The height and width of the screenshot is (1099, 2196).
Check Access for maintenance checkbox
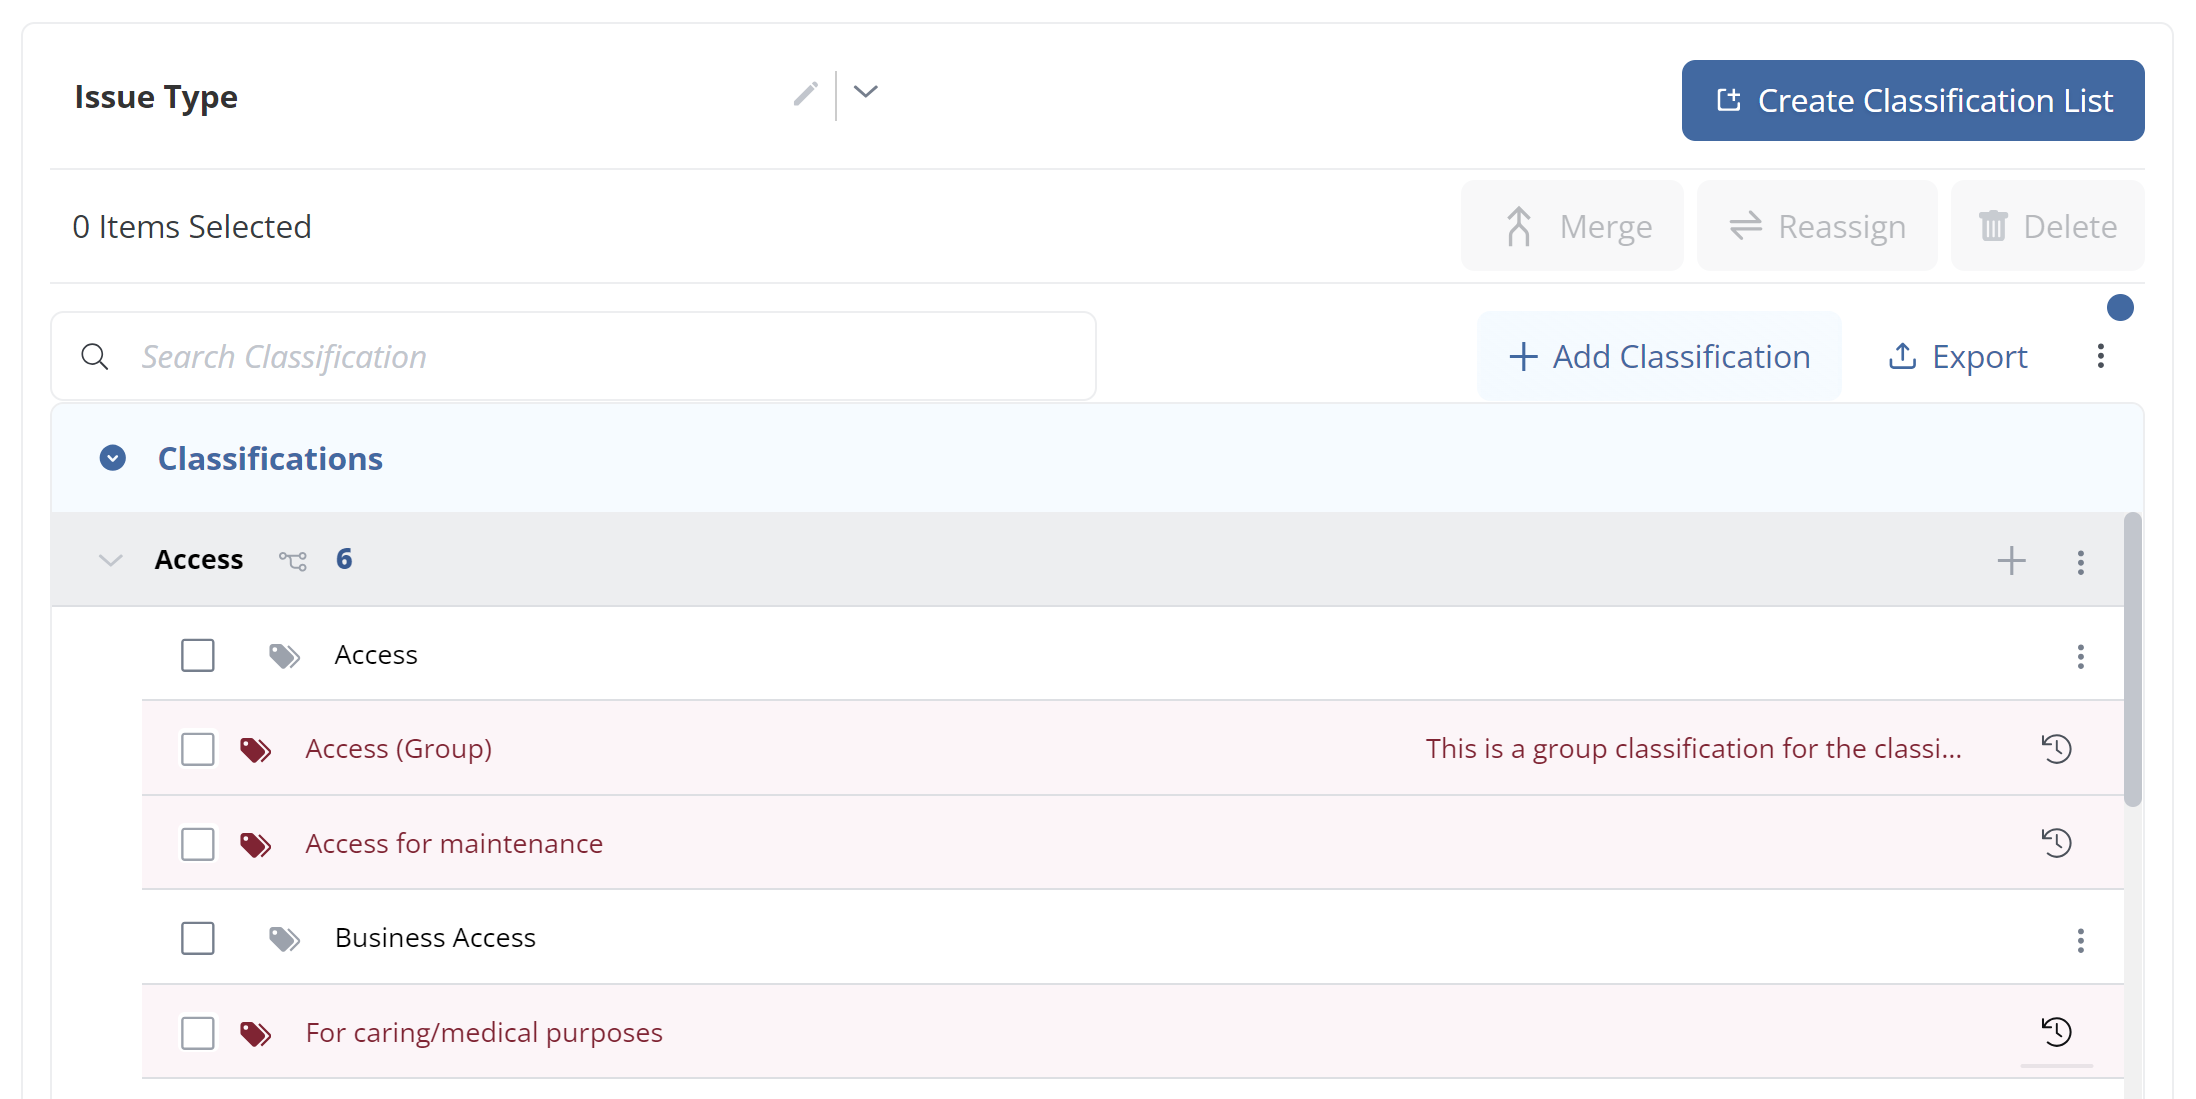198,844
